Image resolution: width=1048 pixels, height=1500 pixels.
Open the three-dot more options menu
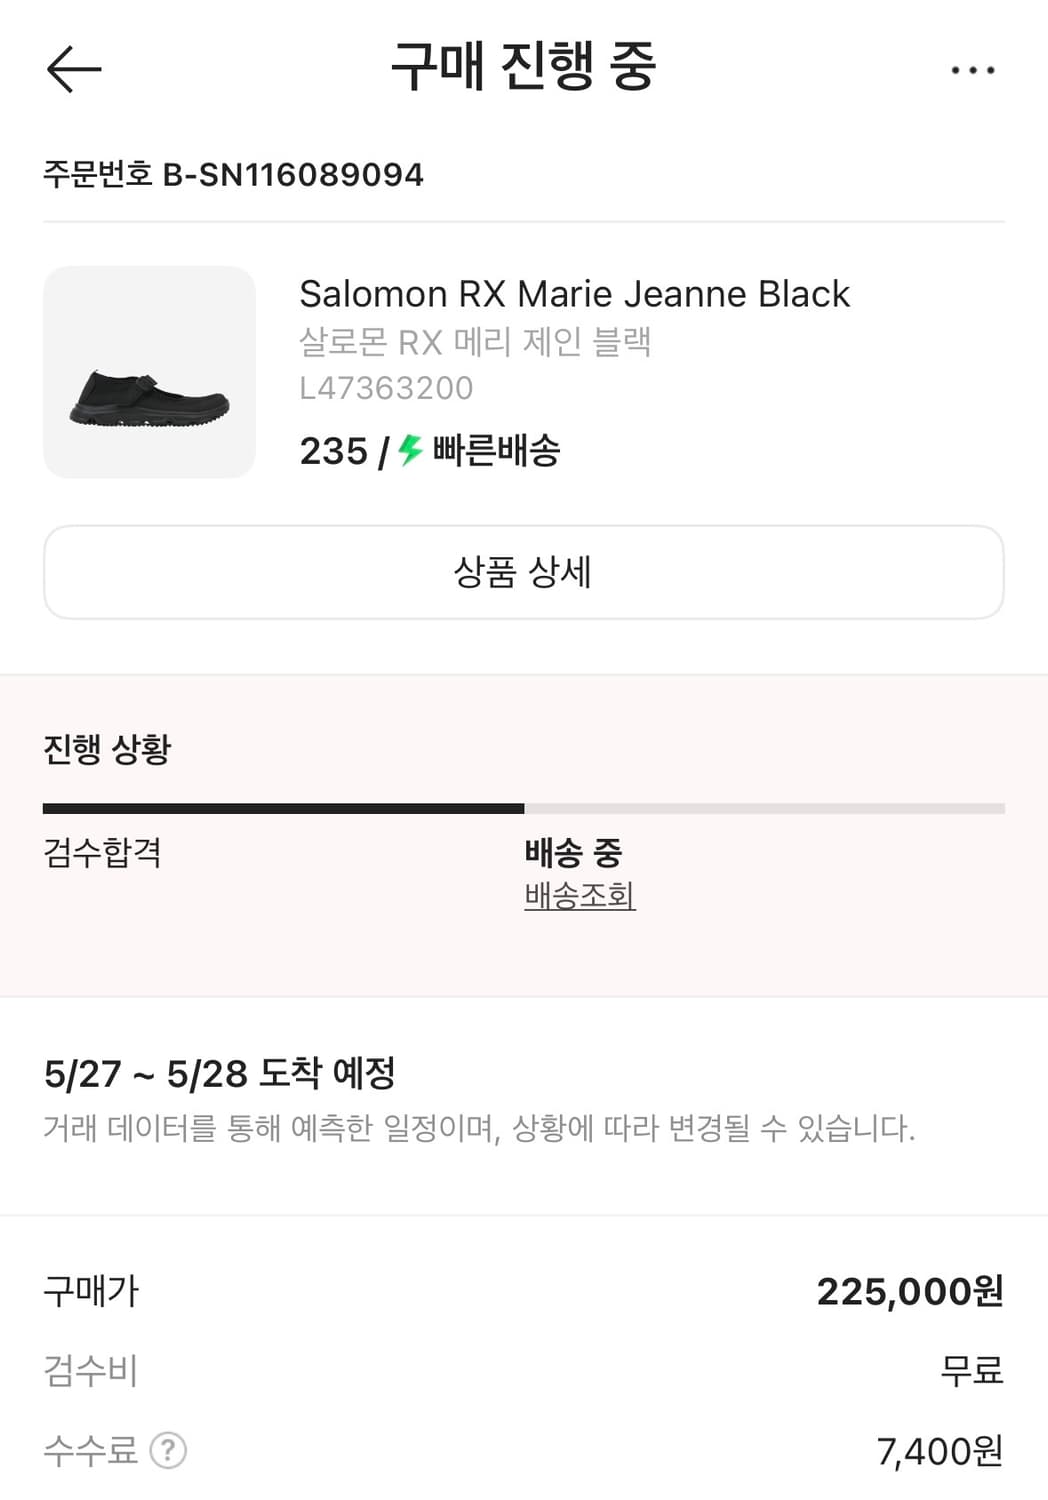point(972,70)
